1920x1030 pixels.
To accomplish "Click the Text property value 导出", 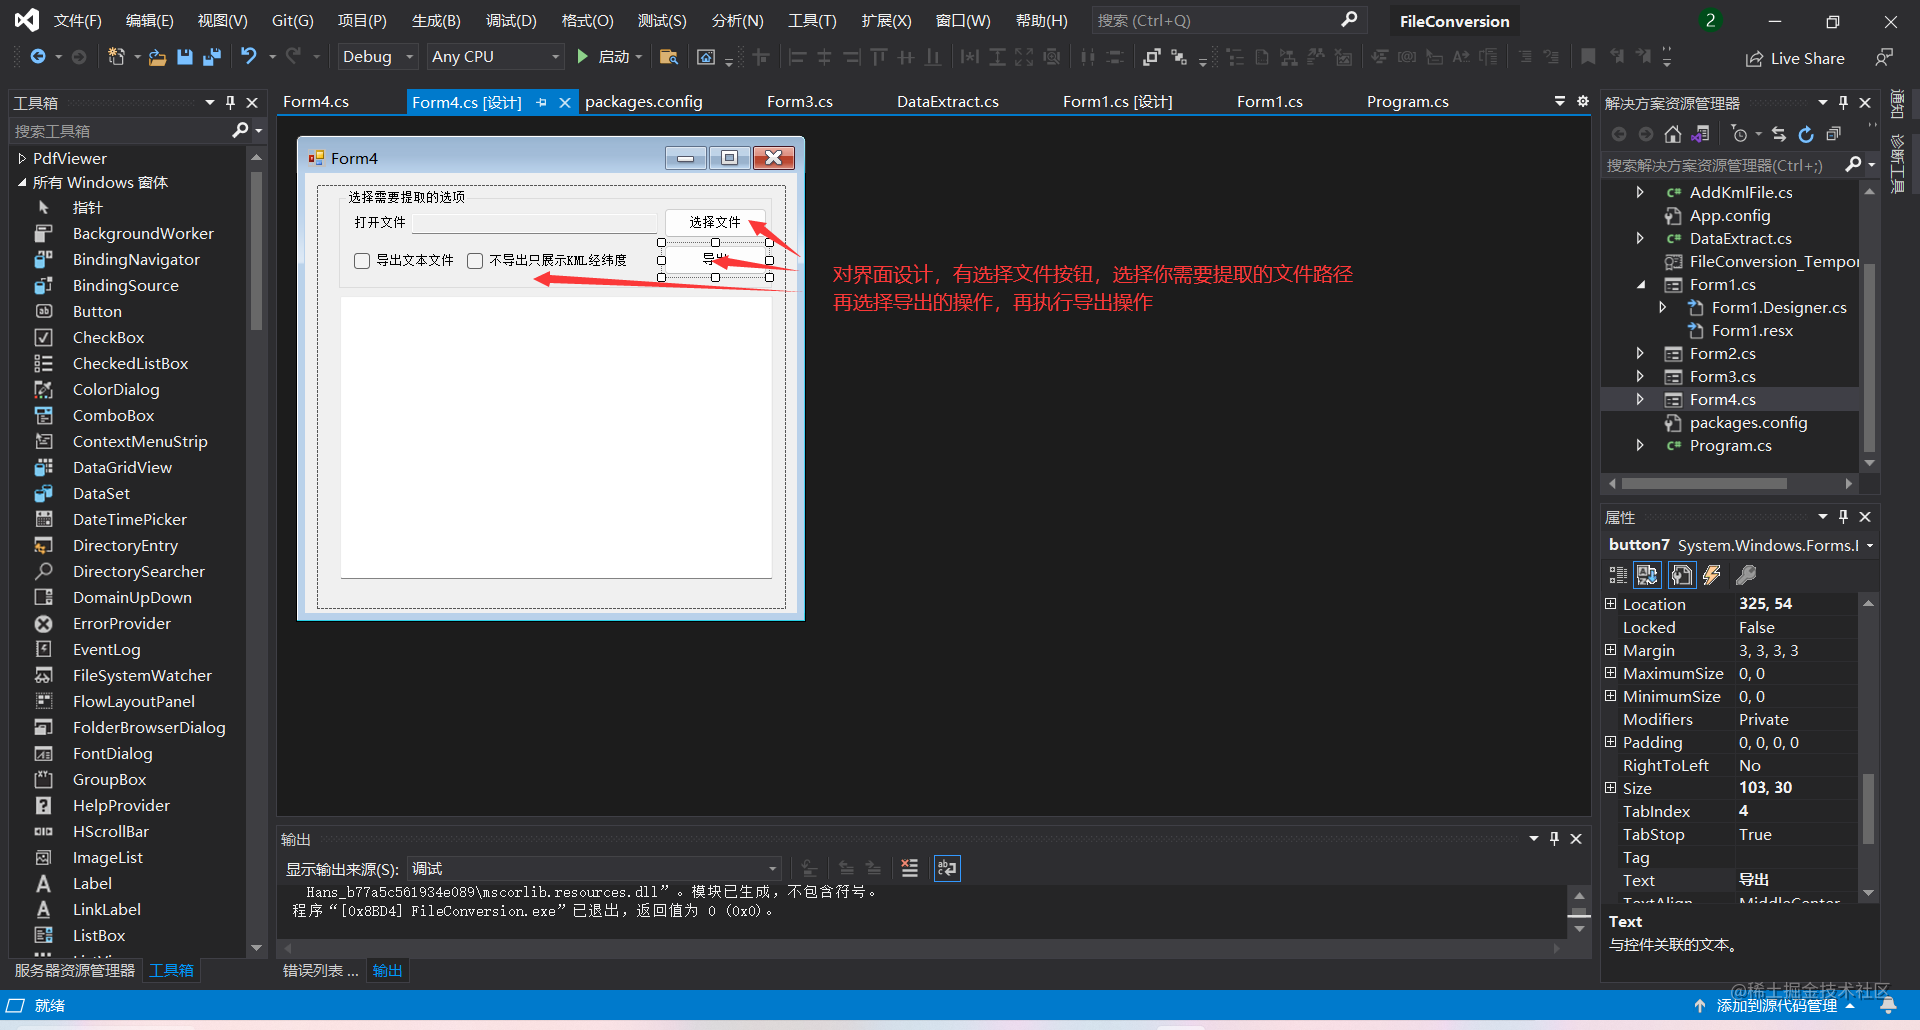I will point(1797,880).
